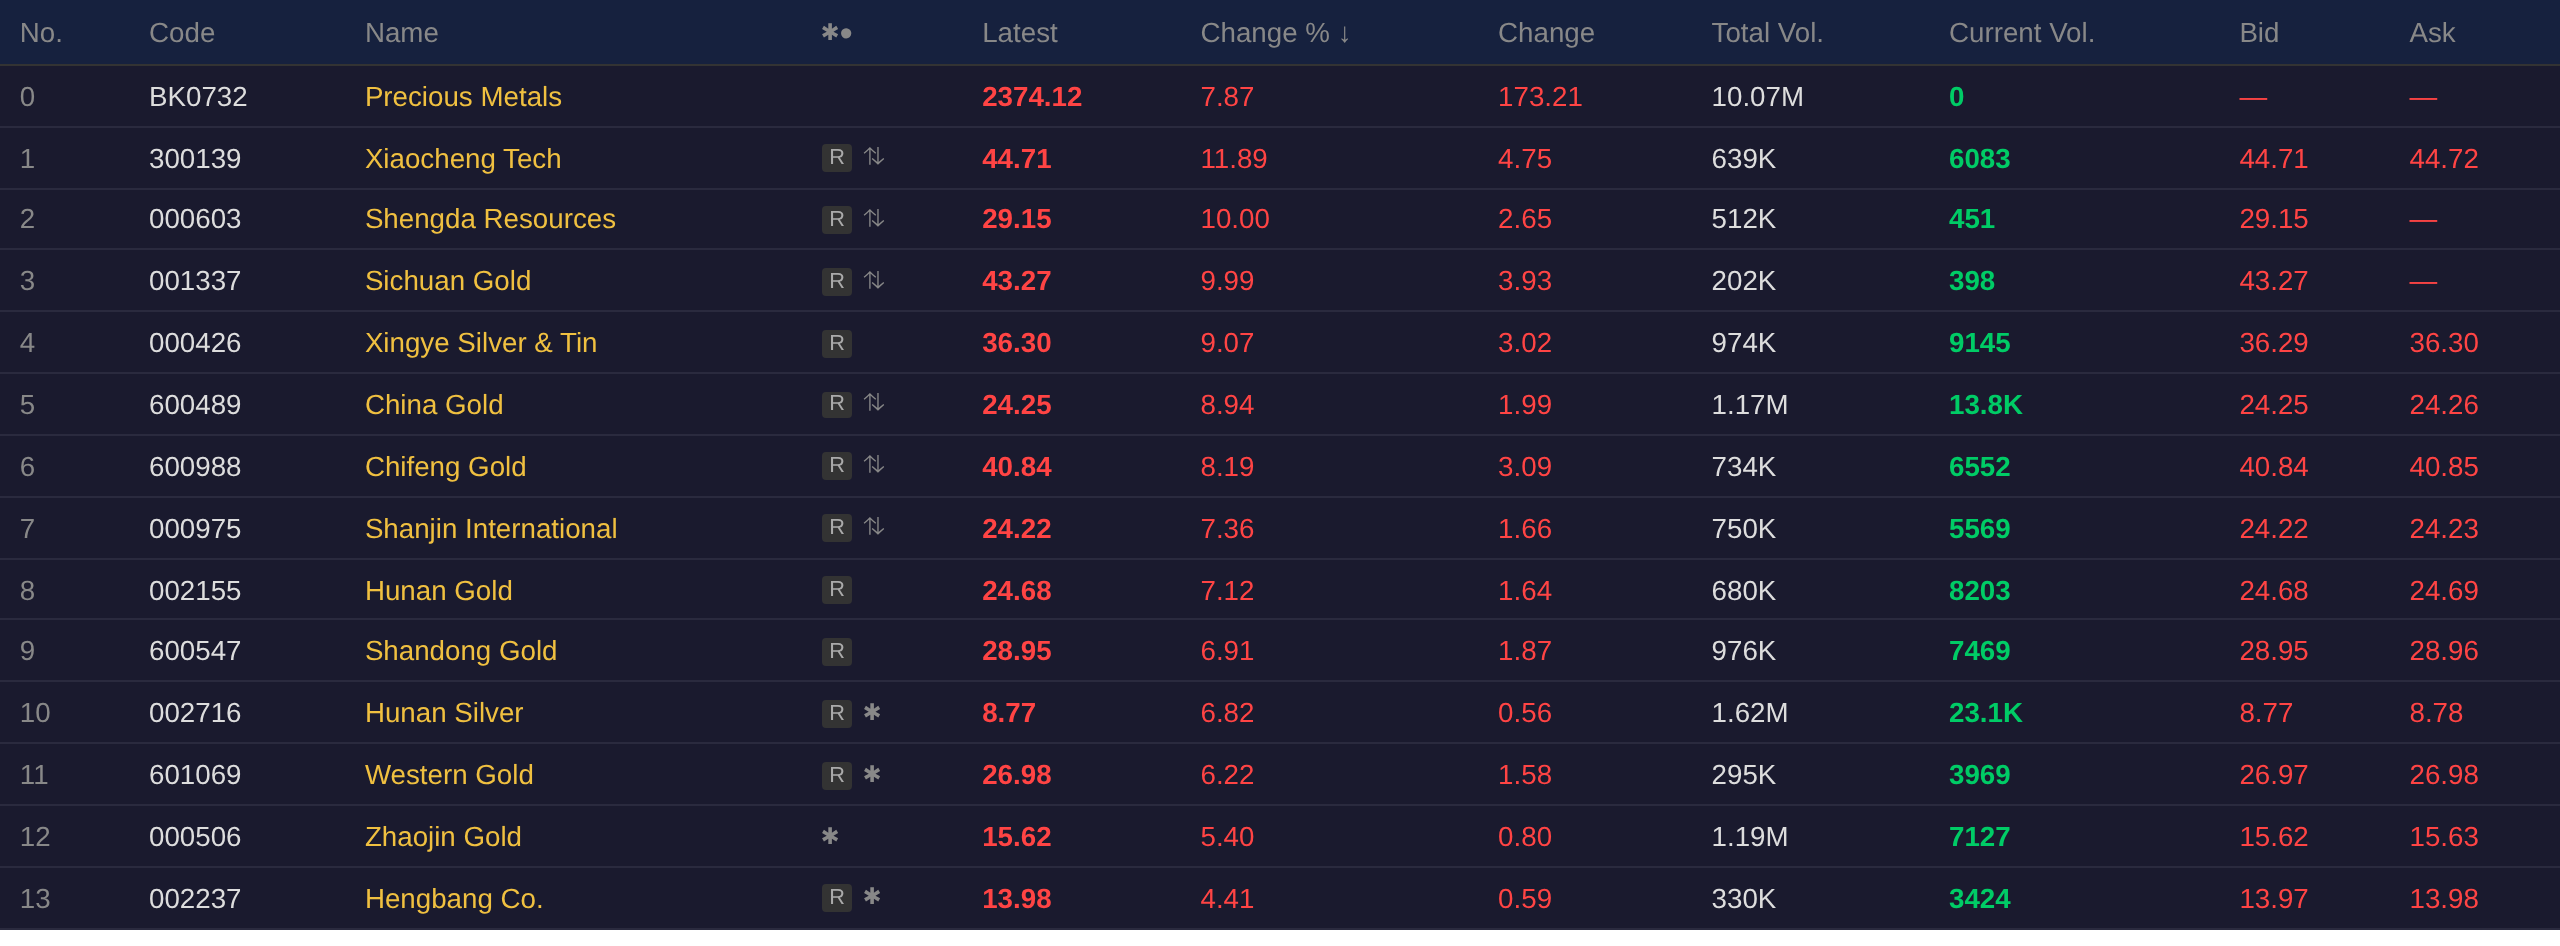Open the Shanjin International stock

491,529
